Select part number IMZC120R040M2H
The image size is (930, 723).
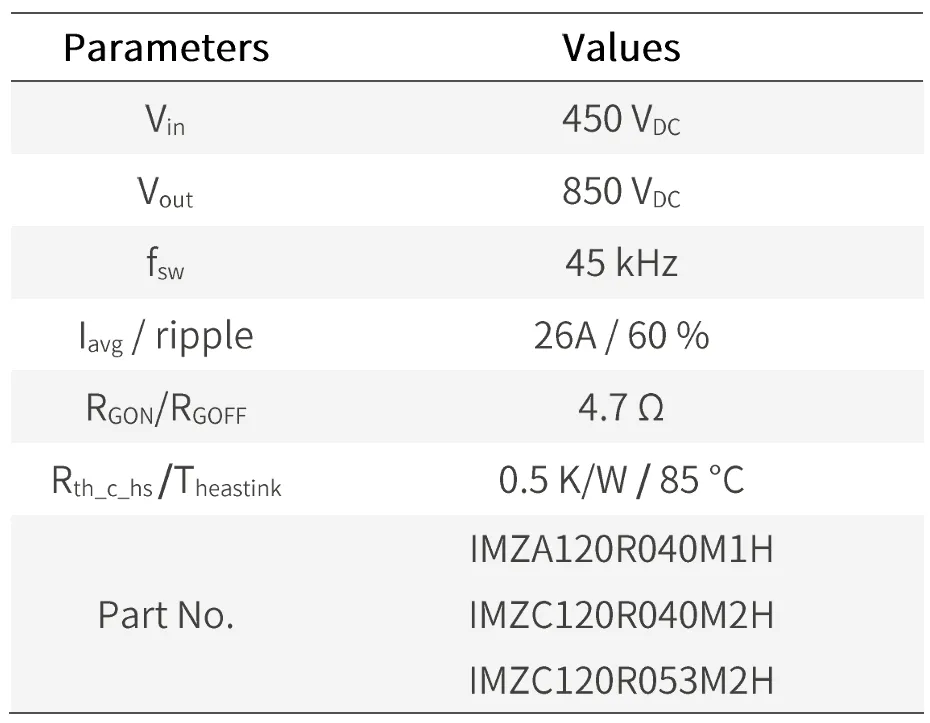point(621,614)
